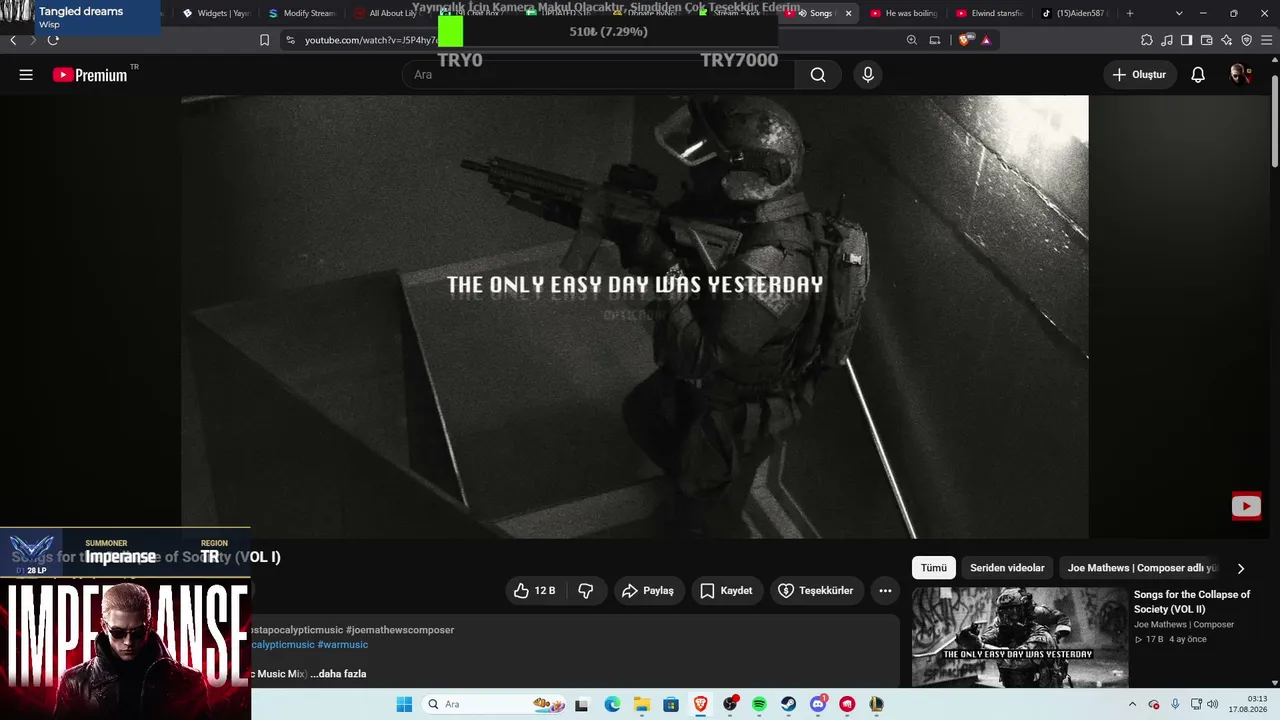Open the zoom magnifier in address bar
The width and height of the screenshot is (1280, 720).
911,40
